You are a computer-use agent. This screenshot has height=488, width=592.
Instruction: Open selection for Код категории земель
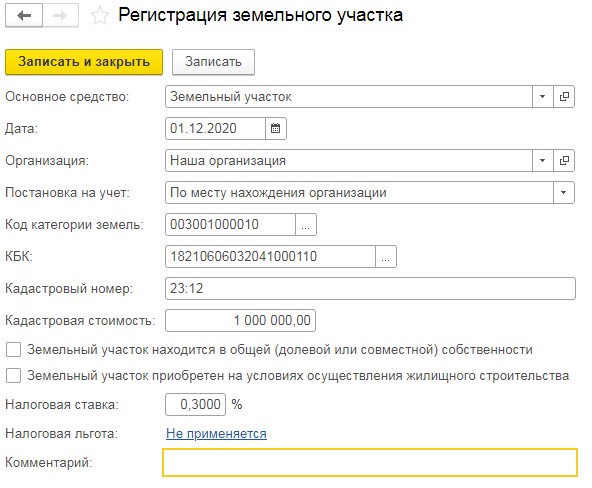point(305,225)
